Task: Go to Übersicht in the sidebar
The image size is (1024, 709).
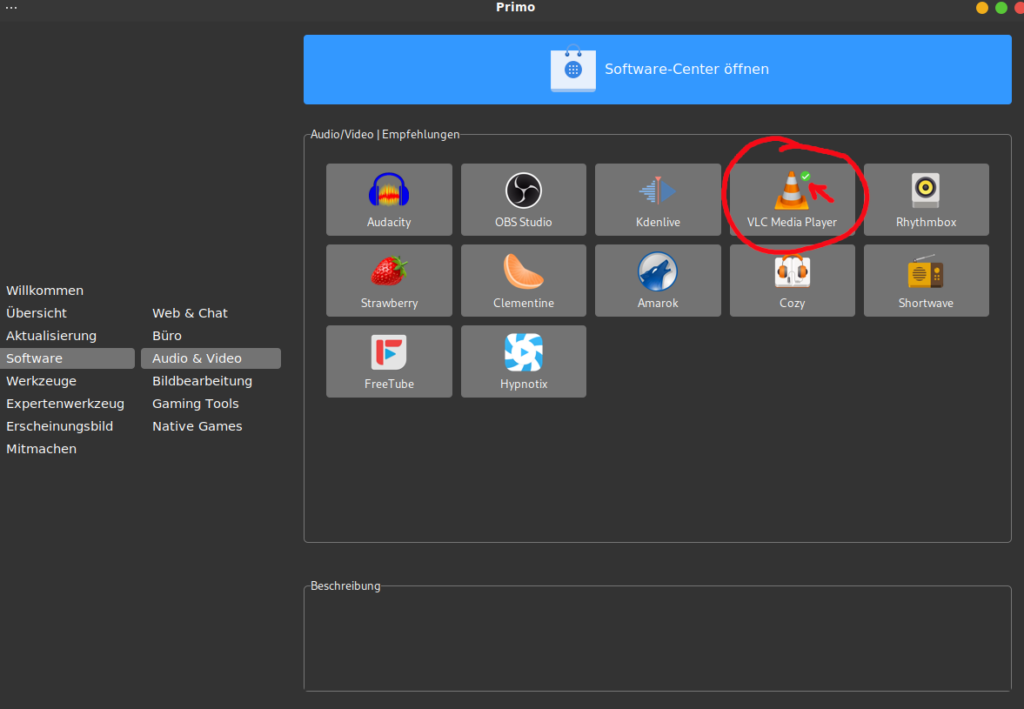Action: [x=36, y=313]
